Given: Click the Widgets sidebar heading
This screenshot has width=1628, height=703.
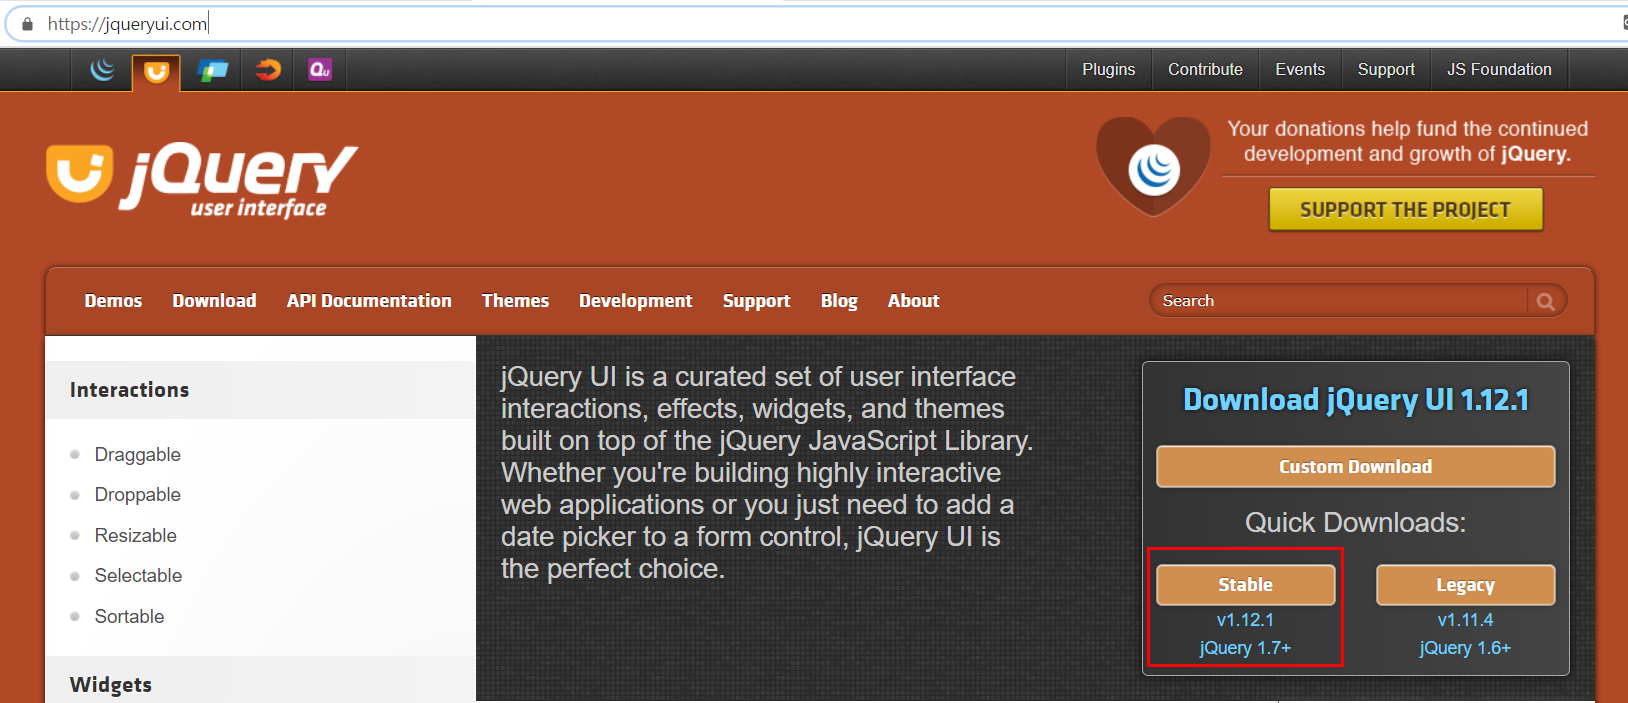Looking at the screenshot, I should (111, 685).
